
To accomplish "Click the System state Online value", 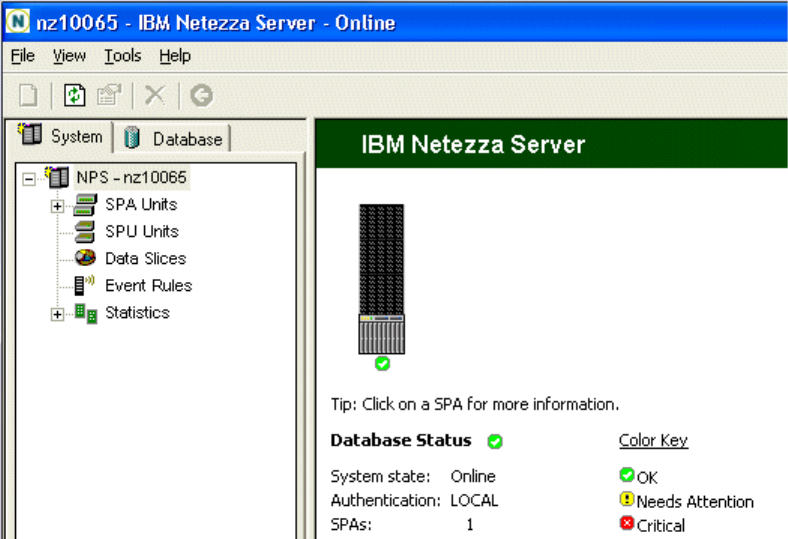I will [x=473, y=476].
